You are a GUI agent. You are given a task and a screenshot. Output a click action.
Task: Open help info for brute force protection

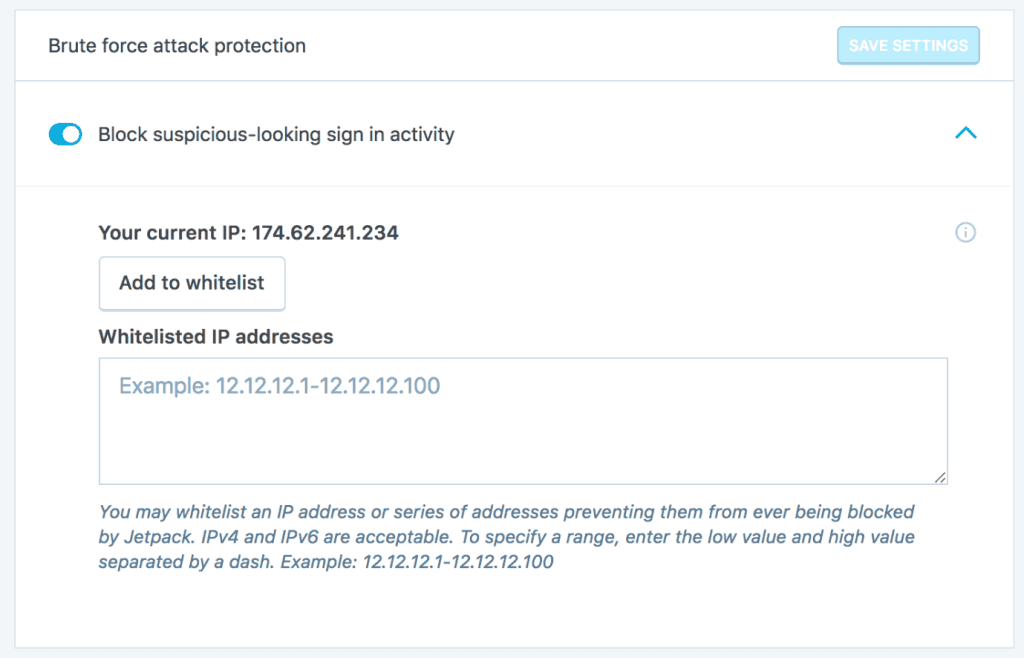click(965, 232)
